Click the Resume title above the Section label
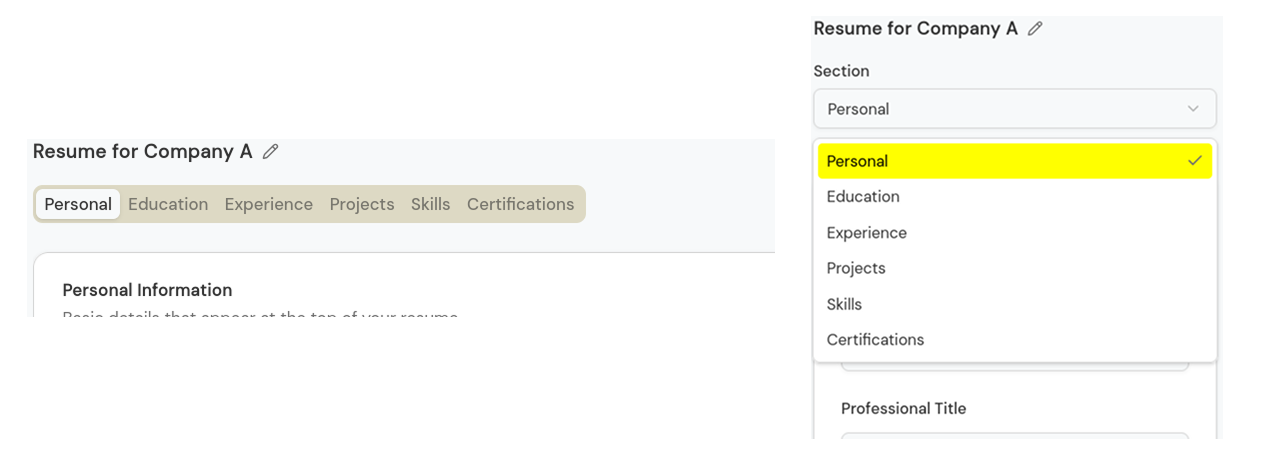Screen dimensions: 1264x455 point(915,29)
